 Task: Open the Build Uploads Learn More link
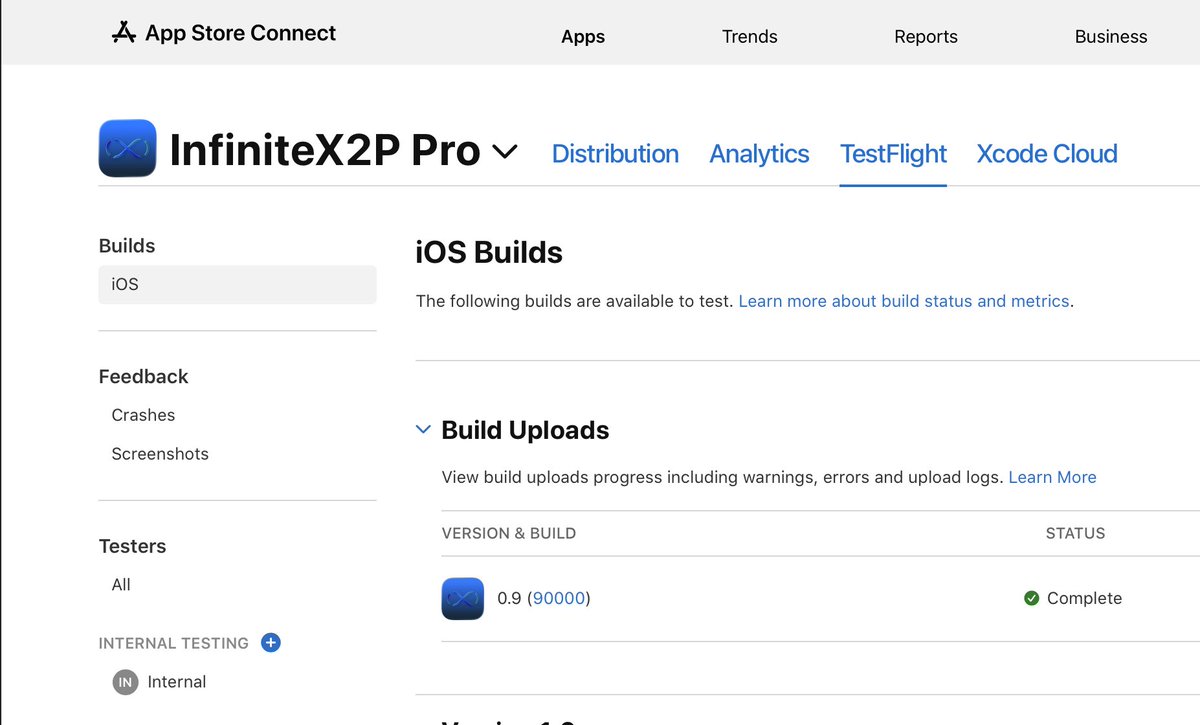(1052, 477)
